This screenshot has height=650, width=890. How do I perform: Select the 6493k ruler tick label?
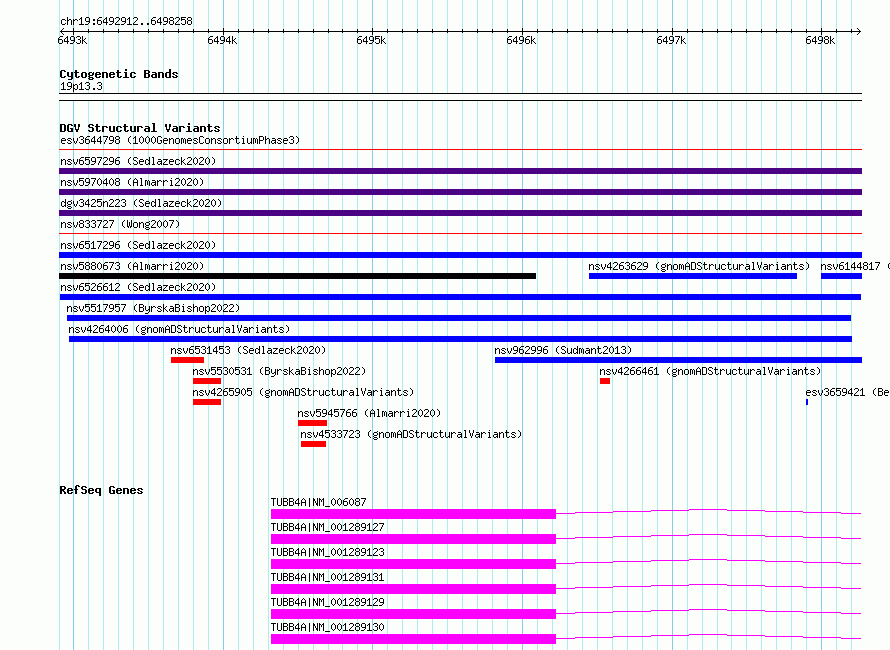point(72,40)
